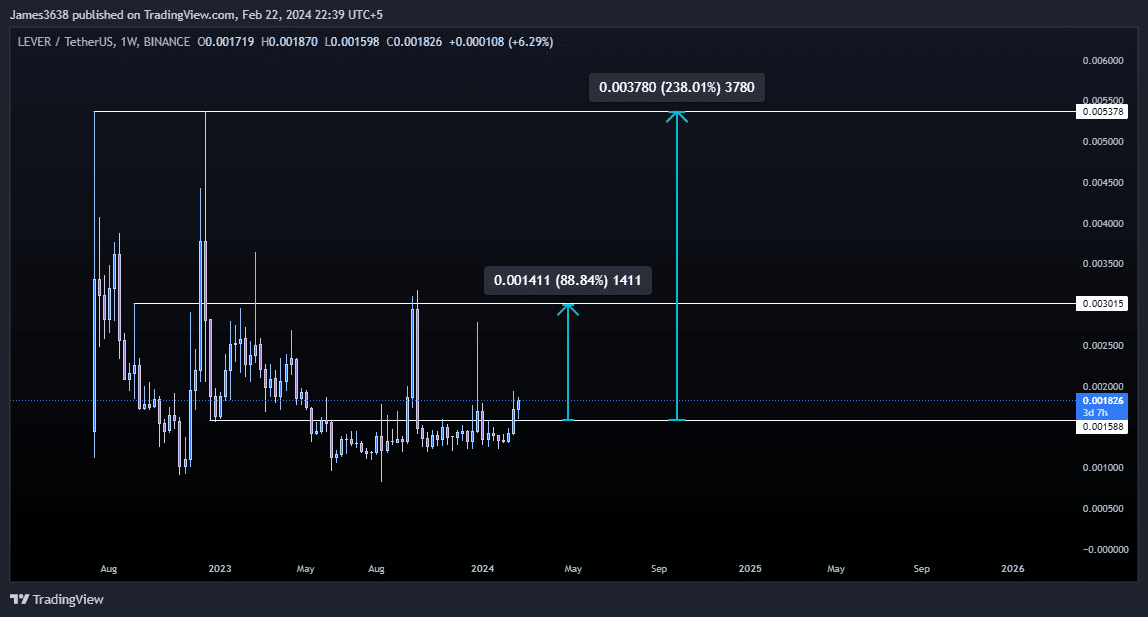Click the TradingView logo icon bottom left
1148x617 pixels.
[19, 599]
